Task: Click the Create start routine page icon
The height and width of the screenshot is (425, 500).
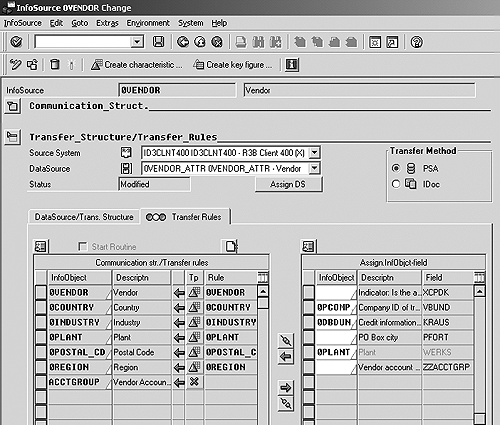Action: click(230, 246)
